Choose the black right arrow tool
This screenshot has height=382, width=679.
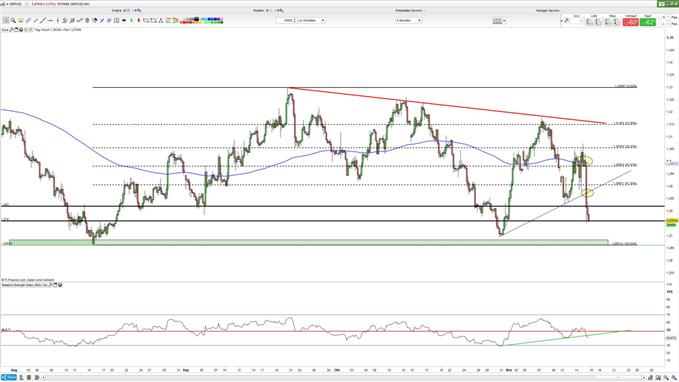tap(124, 20)
